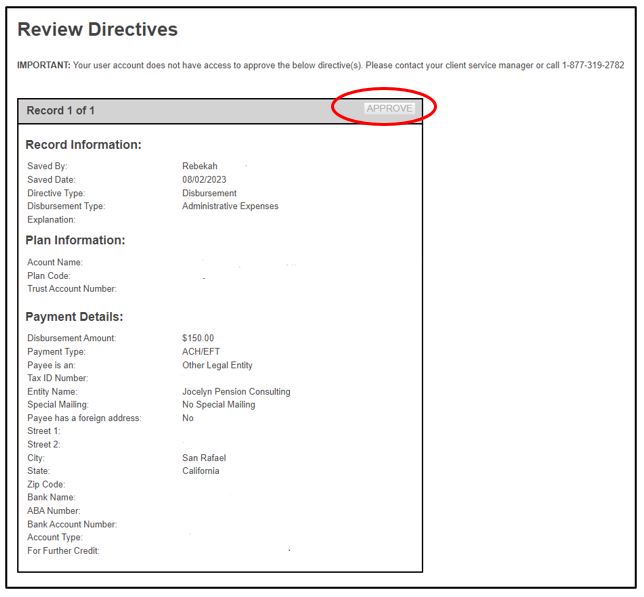Screen dimensions: 644x597
Task: Select the Trust Account Number label
Action: pos(72,289)
